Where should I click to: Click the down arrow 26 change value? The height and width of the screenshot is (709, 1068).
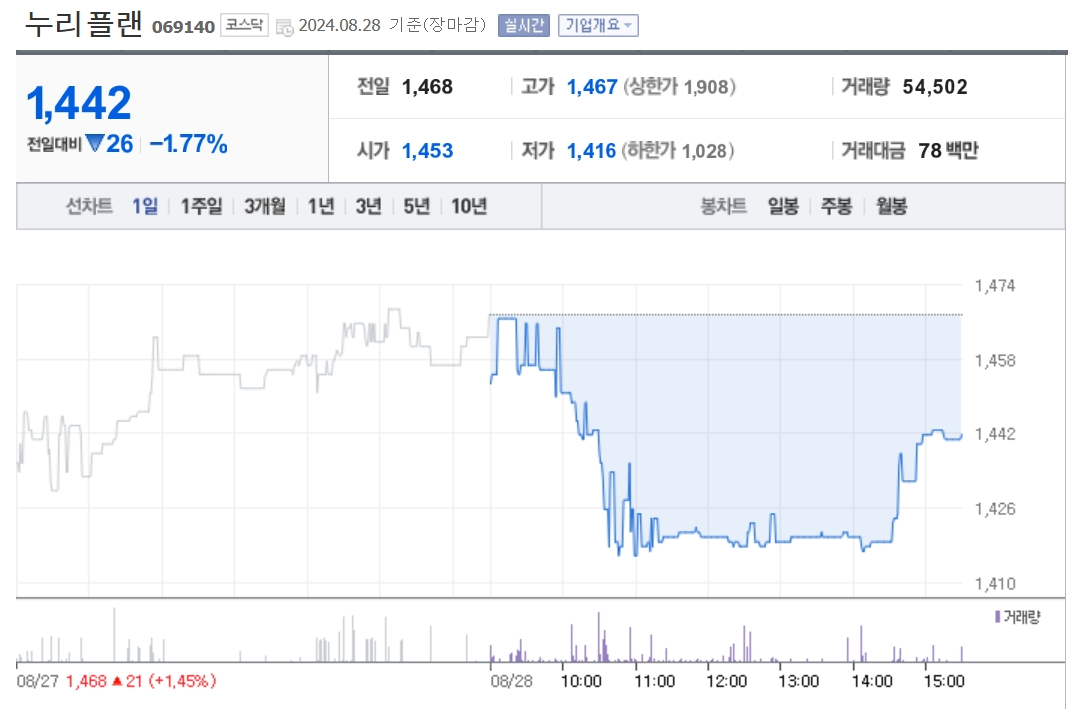tap(110, 144)
